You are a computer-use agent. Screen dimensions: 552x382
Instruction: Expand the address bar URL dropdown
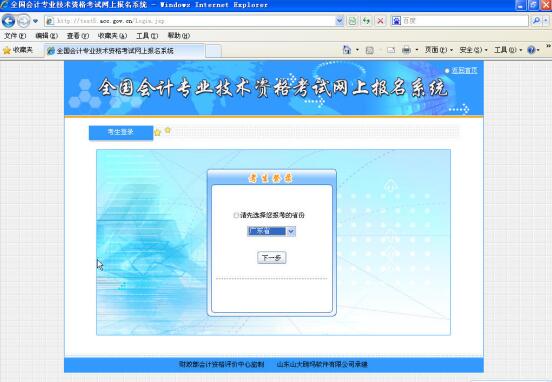point(339,21)
